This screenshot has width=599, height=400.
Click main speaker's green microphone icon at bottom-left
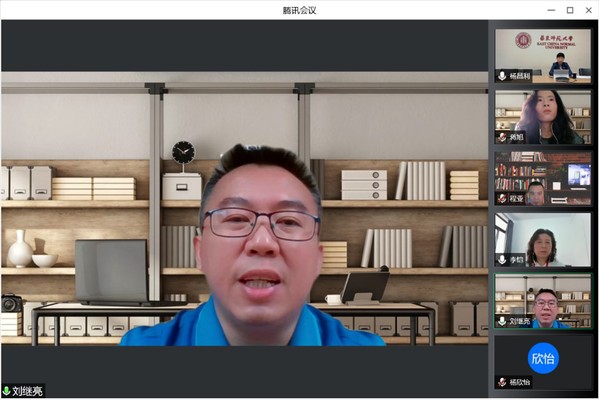point(6,391)
